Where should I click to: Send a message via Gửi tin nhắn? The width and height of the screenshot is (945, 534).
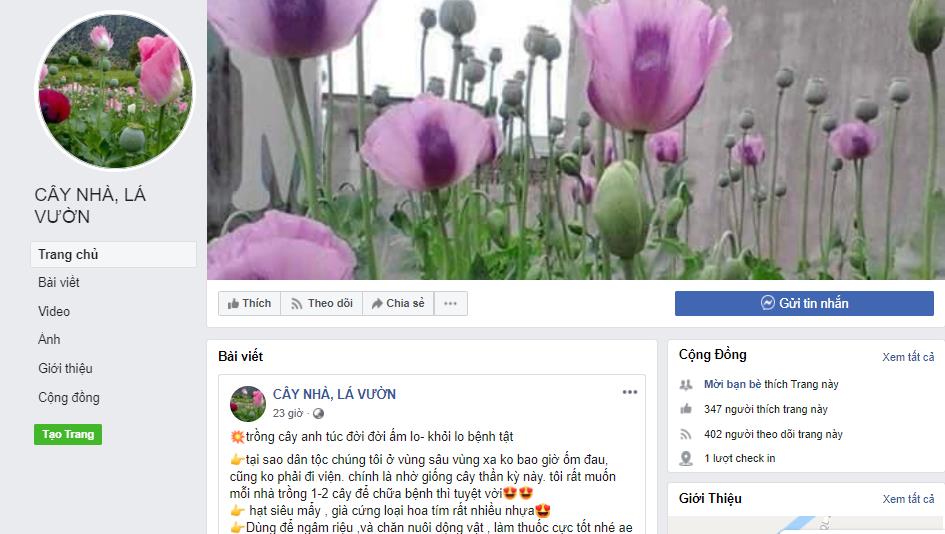(804, 303)
